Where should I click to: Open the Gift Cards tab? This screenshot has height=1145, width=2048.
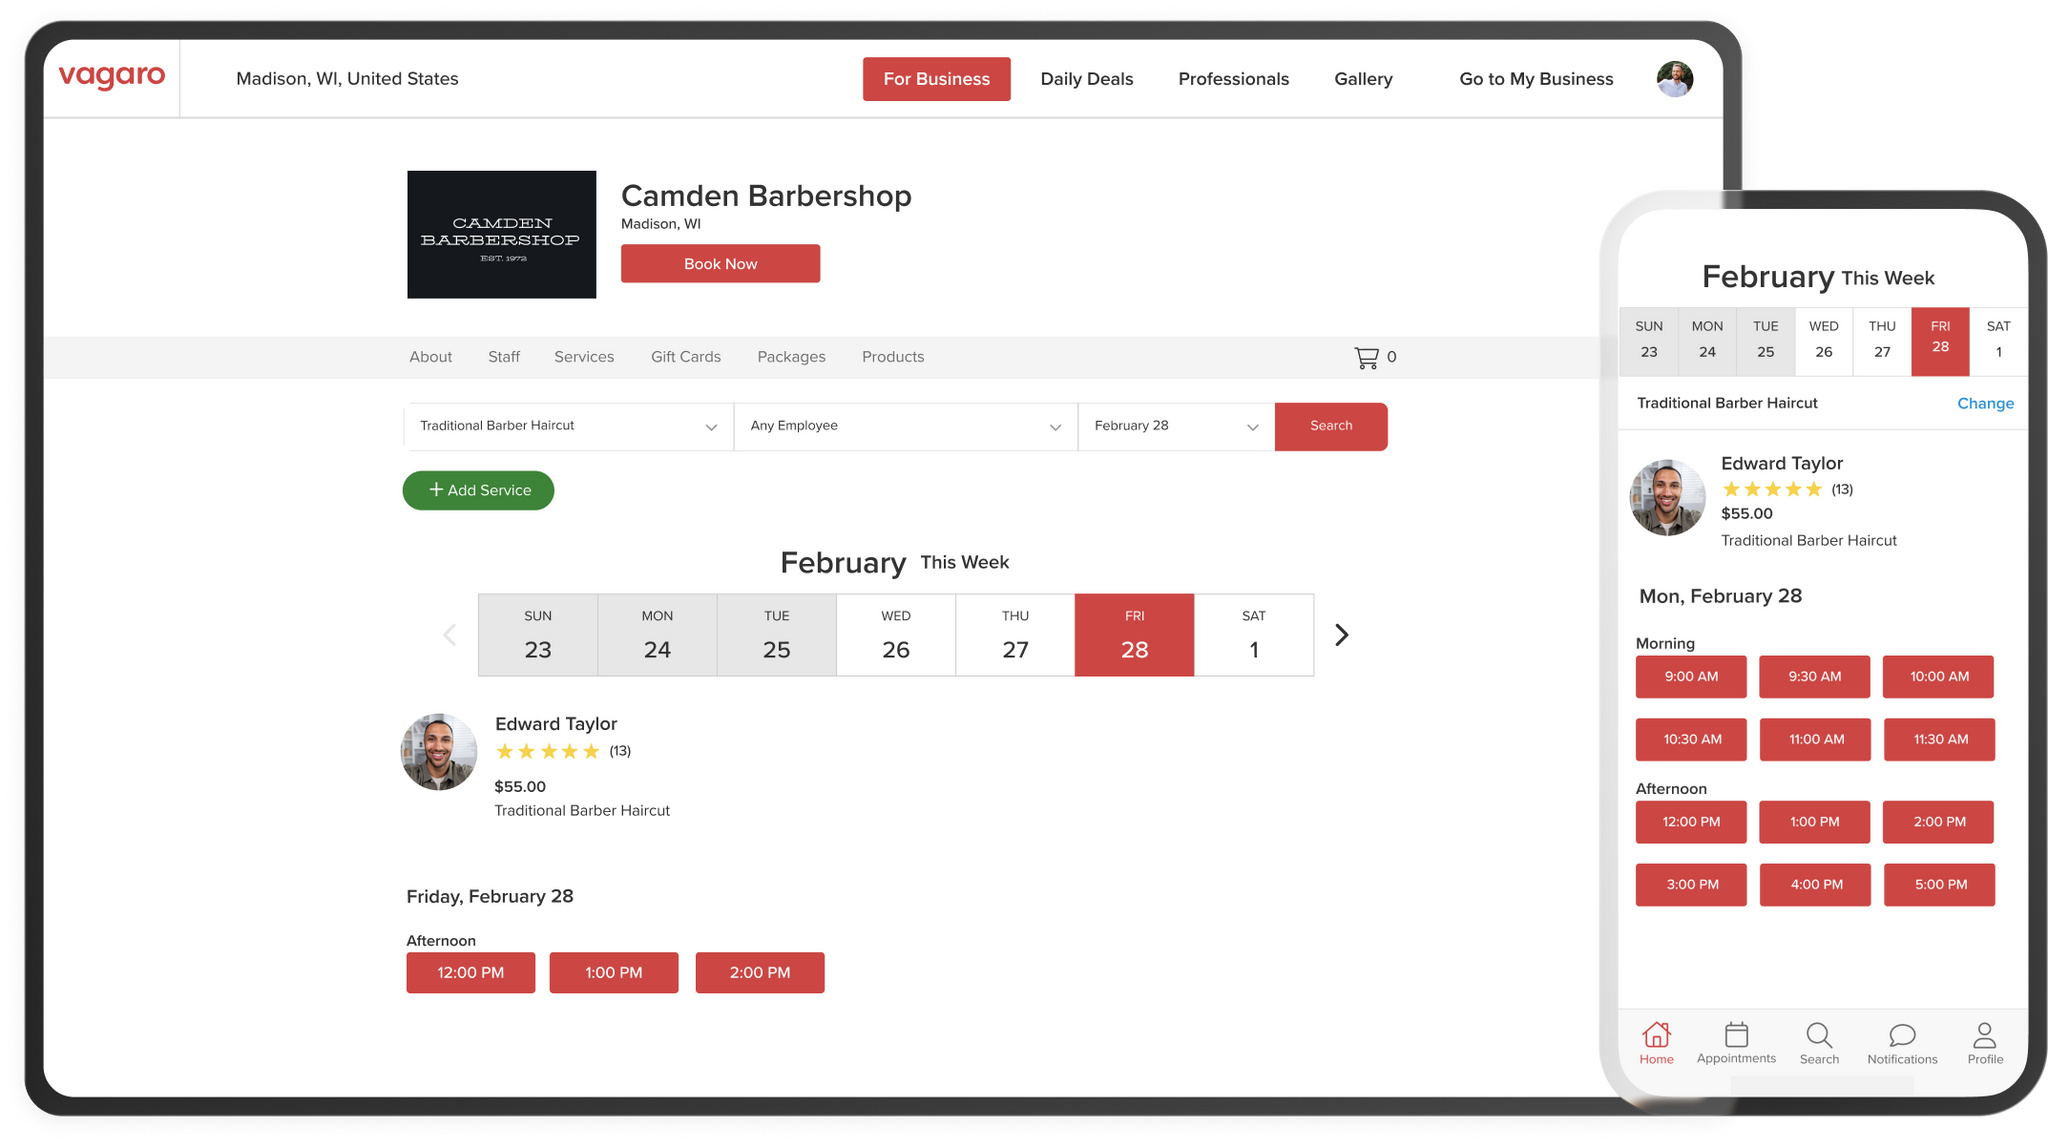pos(686,357)
